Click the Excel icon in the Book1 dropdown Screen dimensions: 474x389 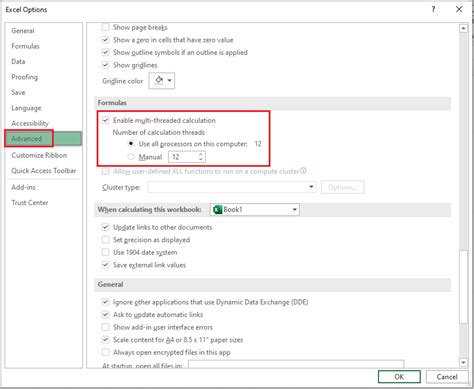point(217,210)
